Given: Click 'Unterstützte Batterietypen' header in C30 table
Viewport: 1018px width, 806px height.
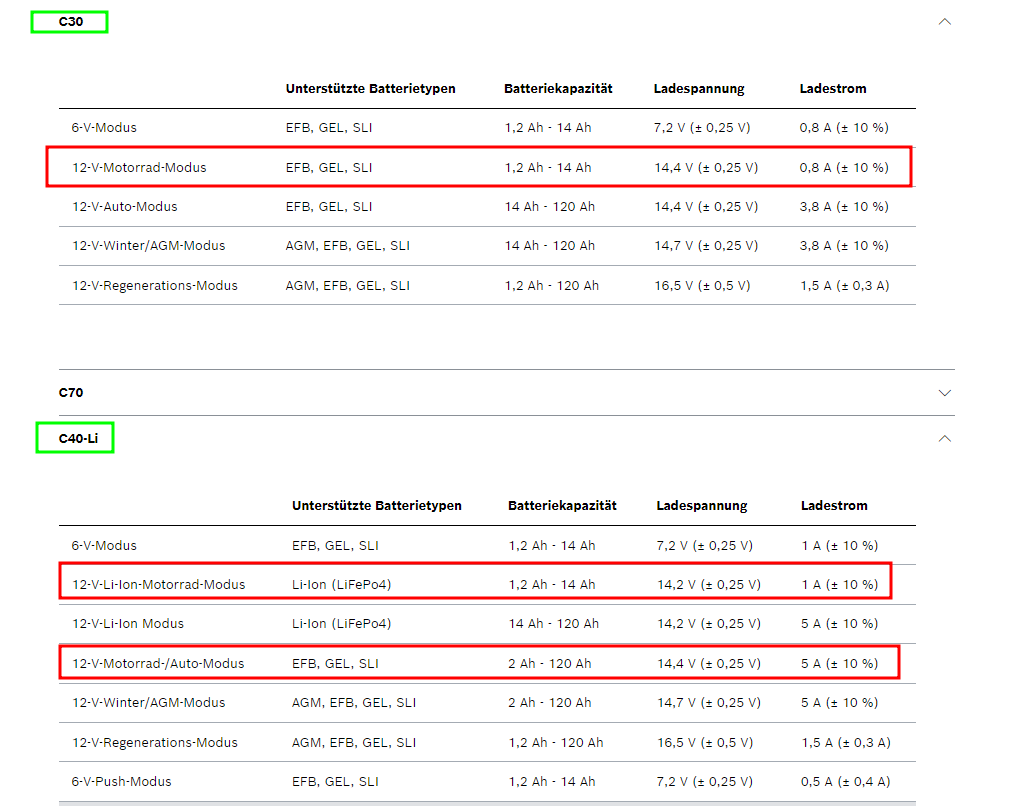Looking at the screenshot, I should point(371,88).
